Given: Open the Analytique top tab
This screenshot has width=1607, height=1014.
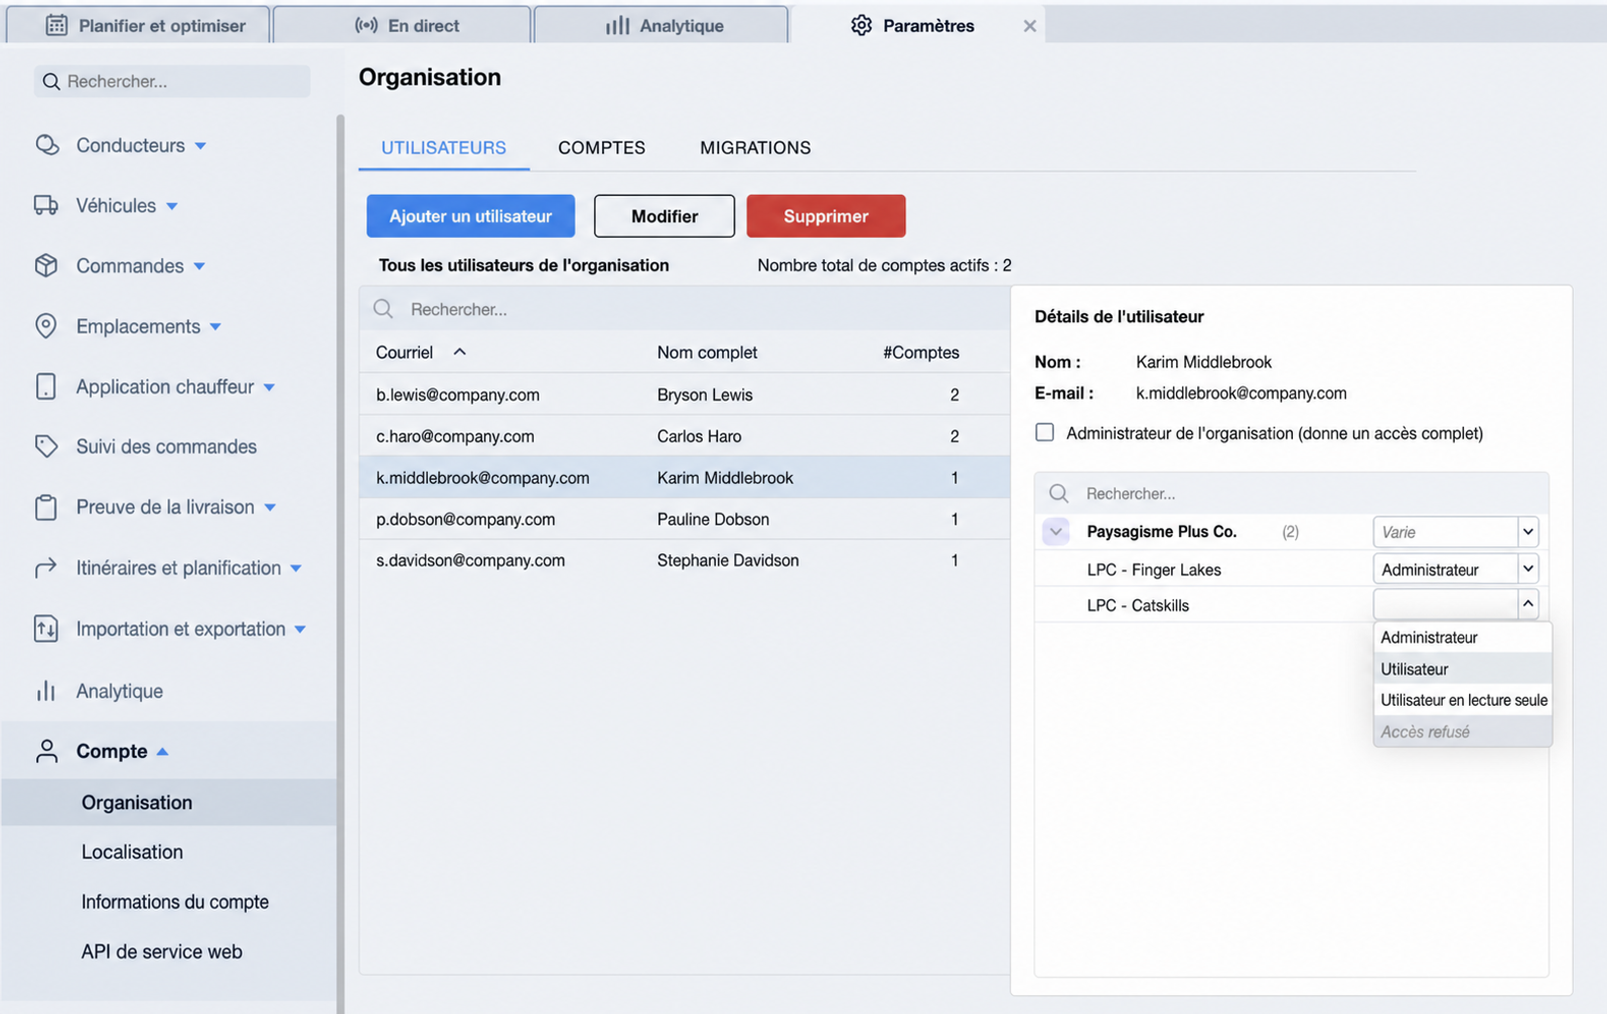Looking at the screenshot, I should 661,25.
